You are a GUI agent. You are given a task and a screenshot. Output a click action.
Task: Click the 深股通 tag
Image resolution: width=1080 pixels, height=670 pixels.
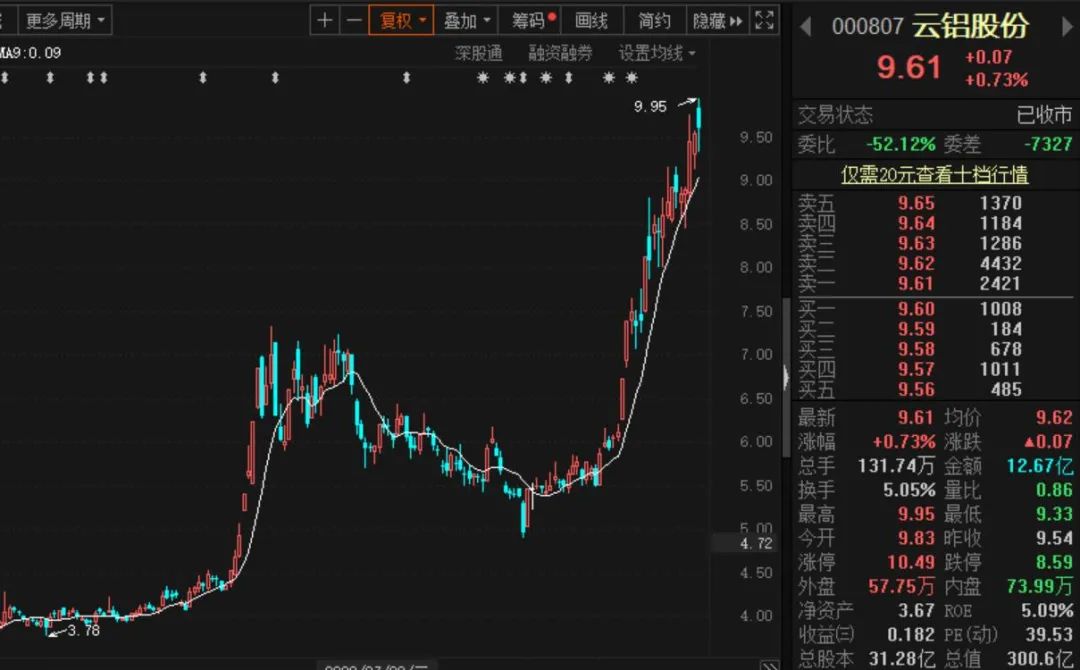(x=479, y=53)
